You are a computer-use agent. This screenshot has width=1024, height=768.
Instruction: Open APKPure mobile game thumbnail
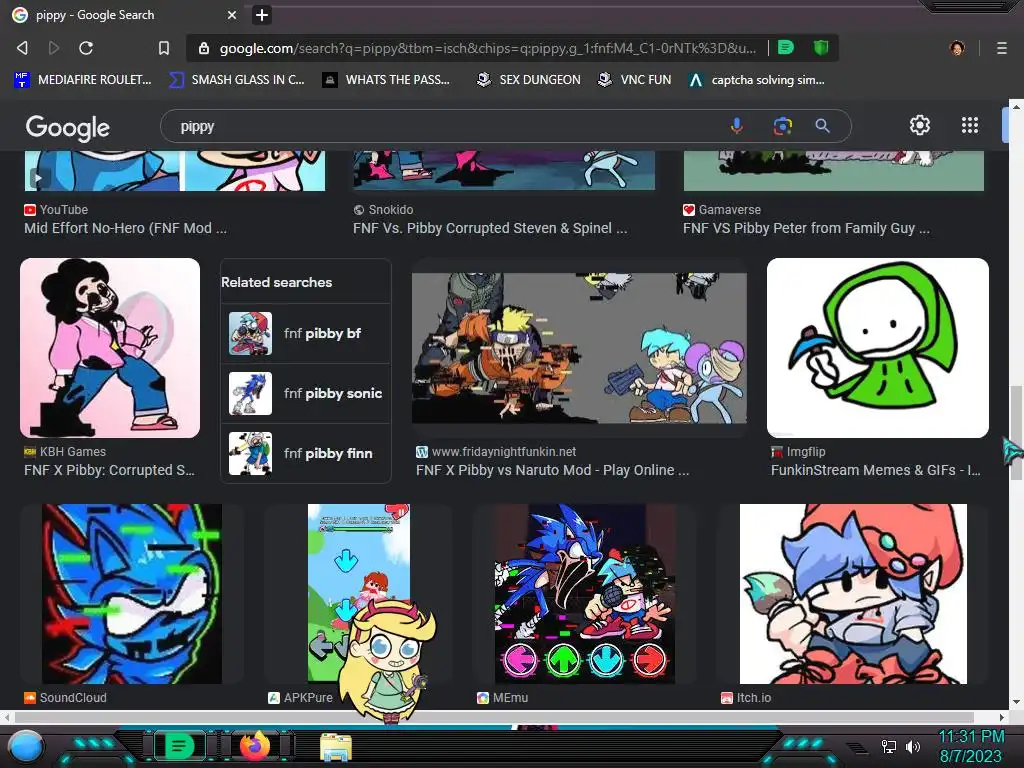(x=359, y=592)
